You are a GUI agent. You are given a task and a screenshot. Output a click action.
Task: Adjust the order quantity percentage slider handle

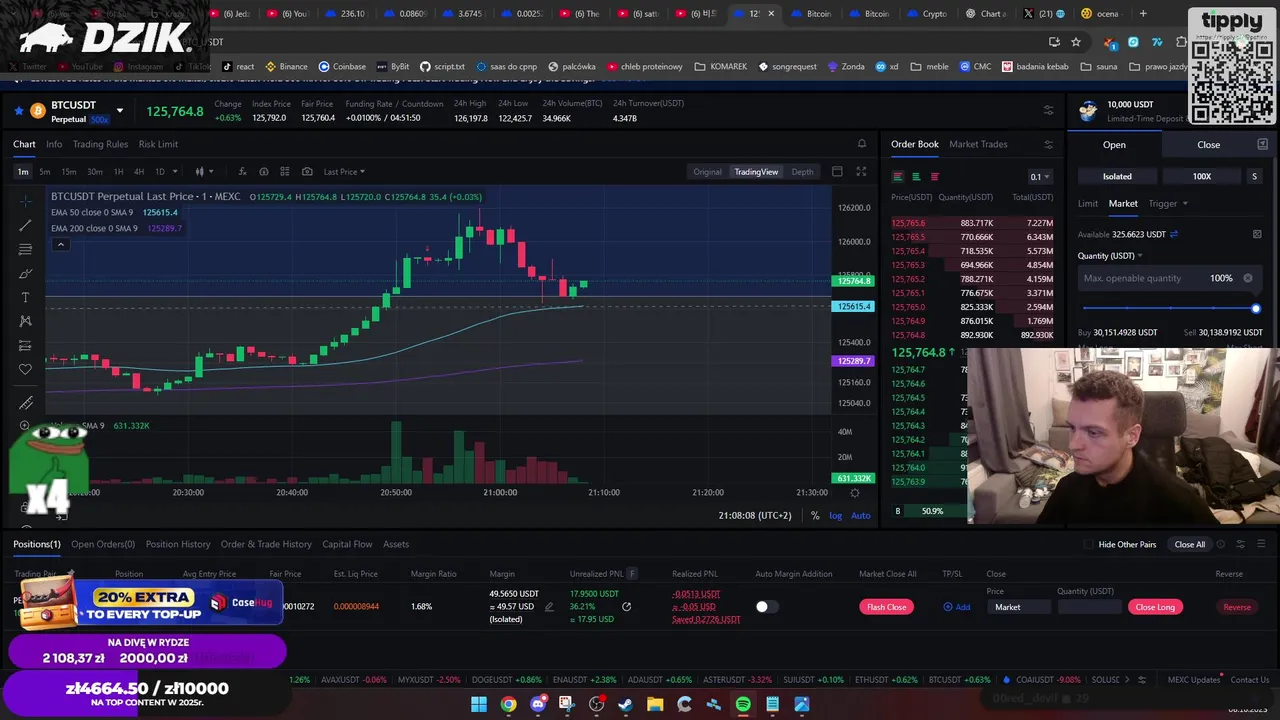tap(1256, 309)
